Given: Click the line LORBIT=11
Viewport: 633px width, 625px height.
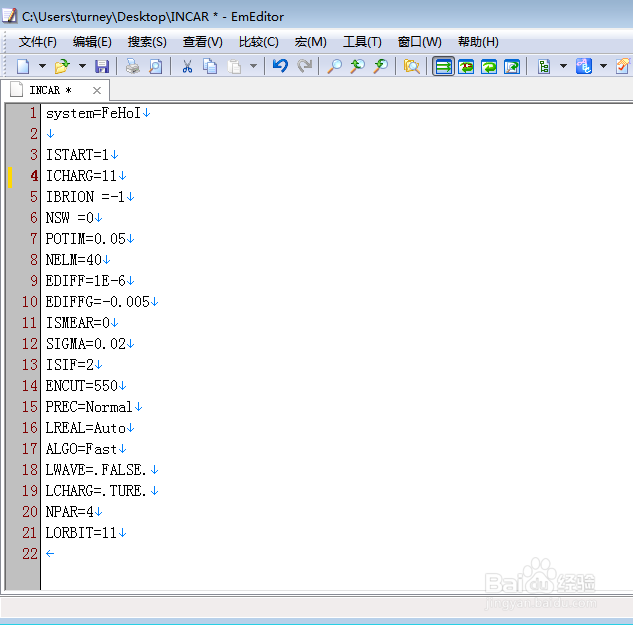Looking at the screenshot, I should [x=81, y=533].
